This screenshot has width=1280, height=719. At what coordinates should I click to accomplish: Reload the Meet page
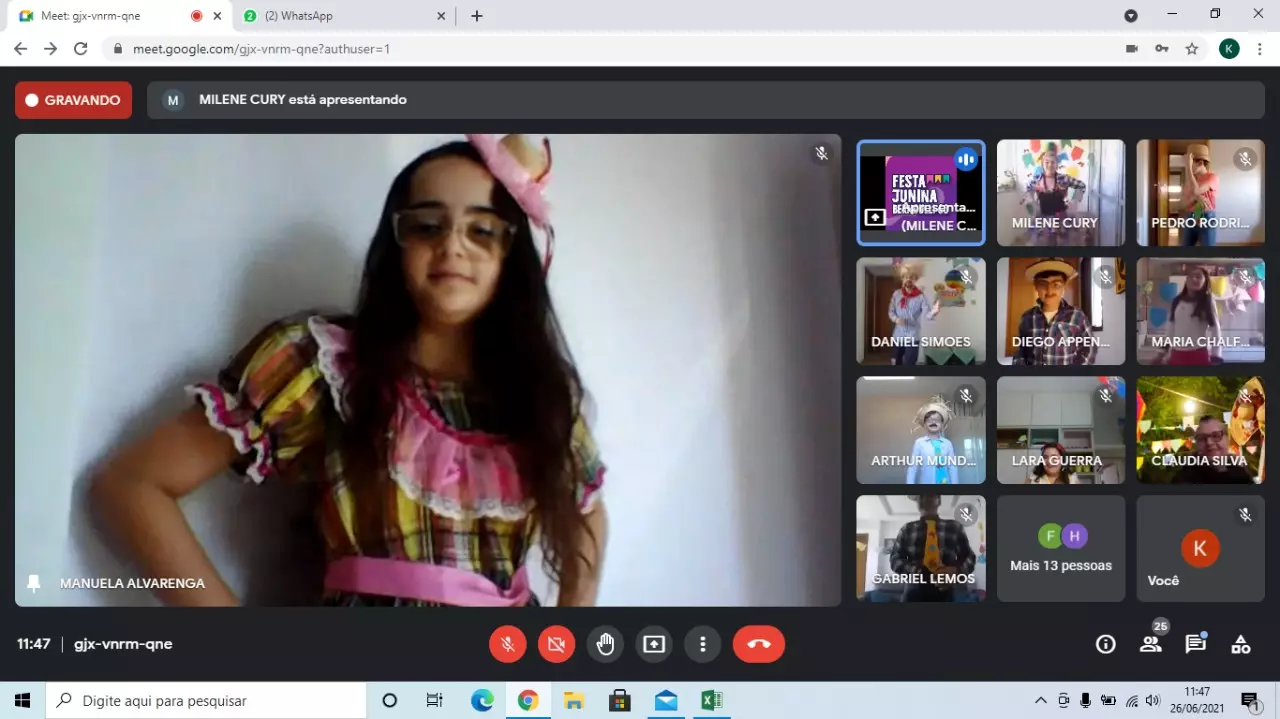coord(81,48)
